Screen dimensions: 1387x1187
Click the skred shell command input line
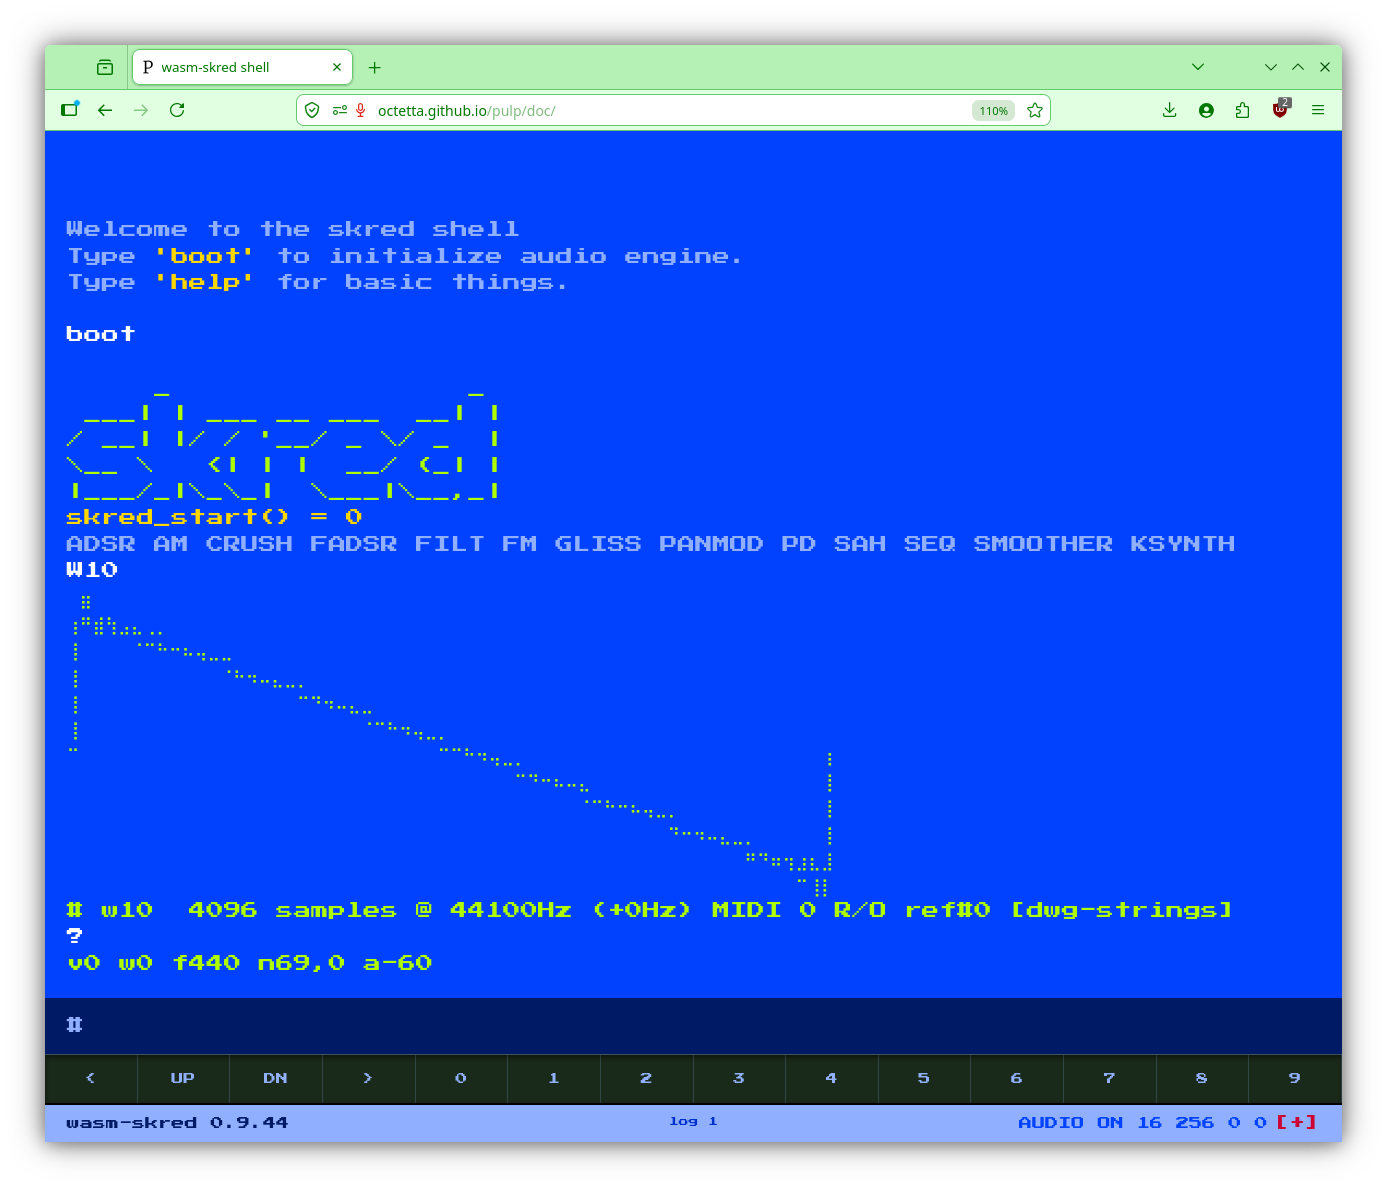pos(693,1025)
